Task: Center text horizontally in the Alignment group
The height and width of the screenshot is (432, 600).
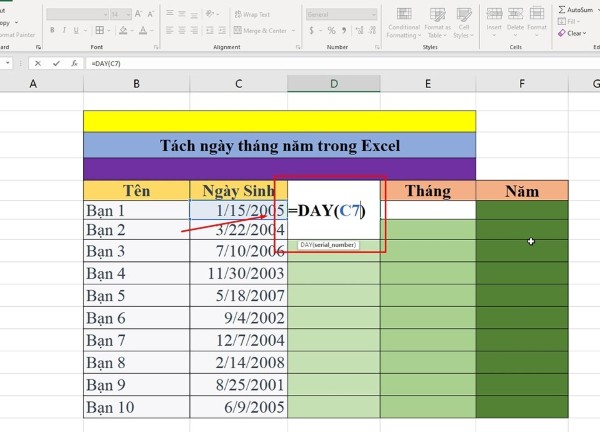Action: click(182, 30)
